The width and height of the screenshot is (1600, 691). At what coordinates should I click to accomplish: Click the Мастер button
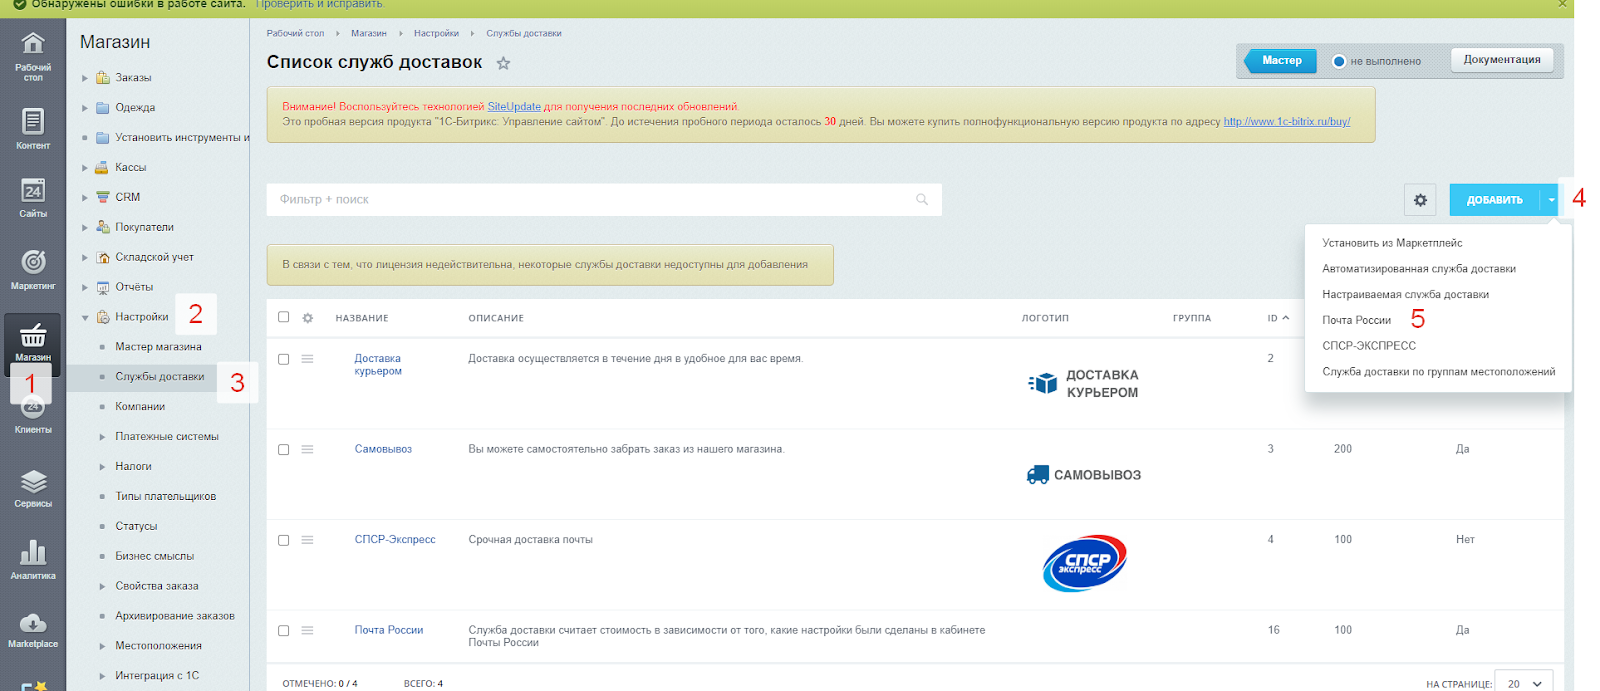[1280, 61]
